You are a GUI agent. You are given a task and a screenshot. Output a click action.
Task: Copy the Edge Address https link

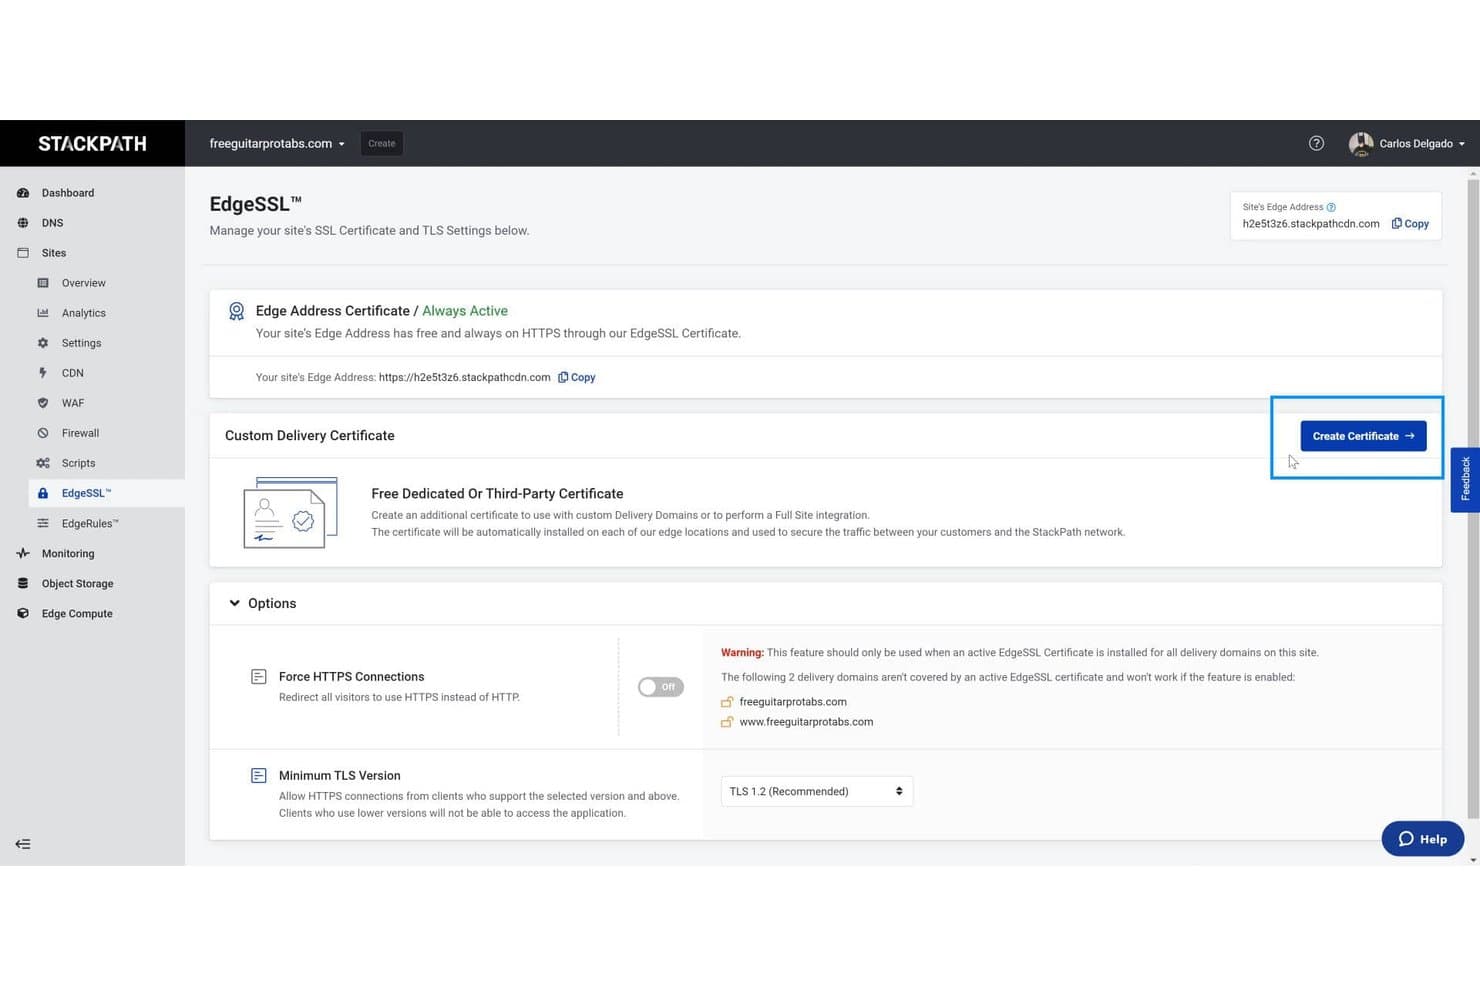coord(577,377)
